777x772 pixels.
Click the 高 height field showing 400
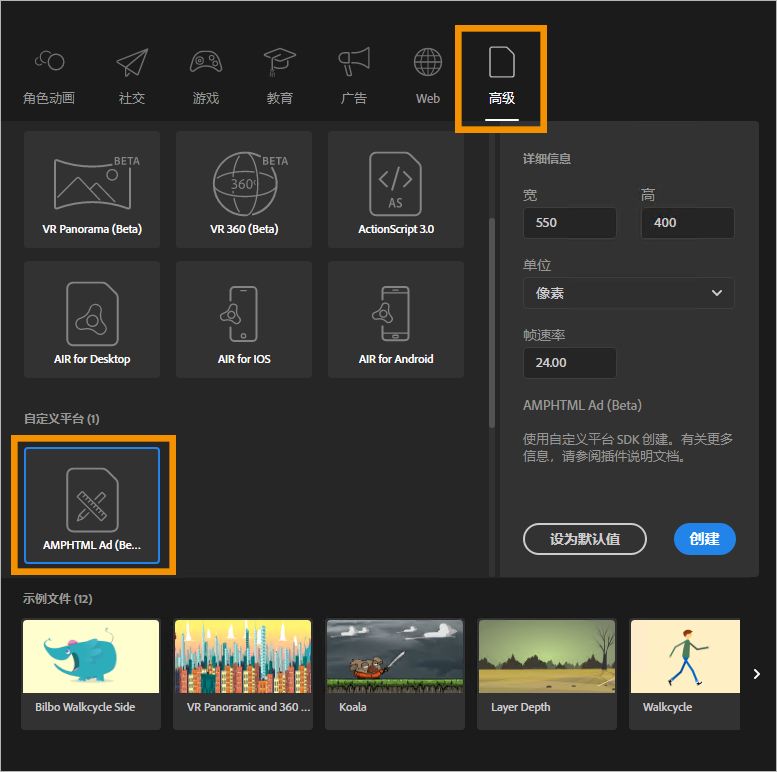pyautogui.click(x=688, y=223)
